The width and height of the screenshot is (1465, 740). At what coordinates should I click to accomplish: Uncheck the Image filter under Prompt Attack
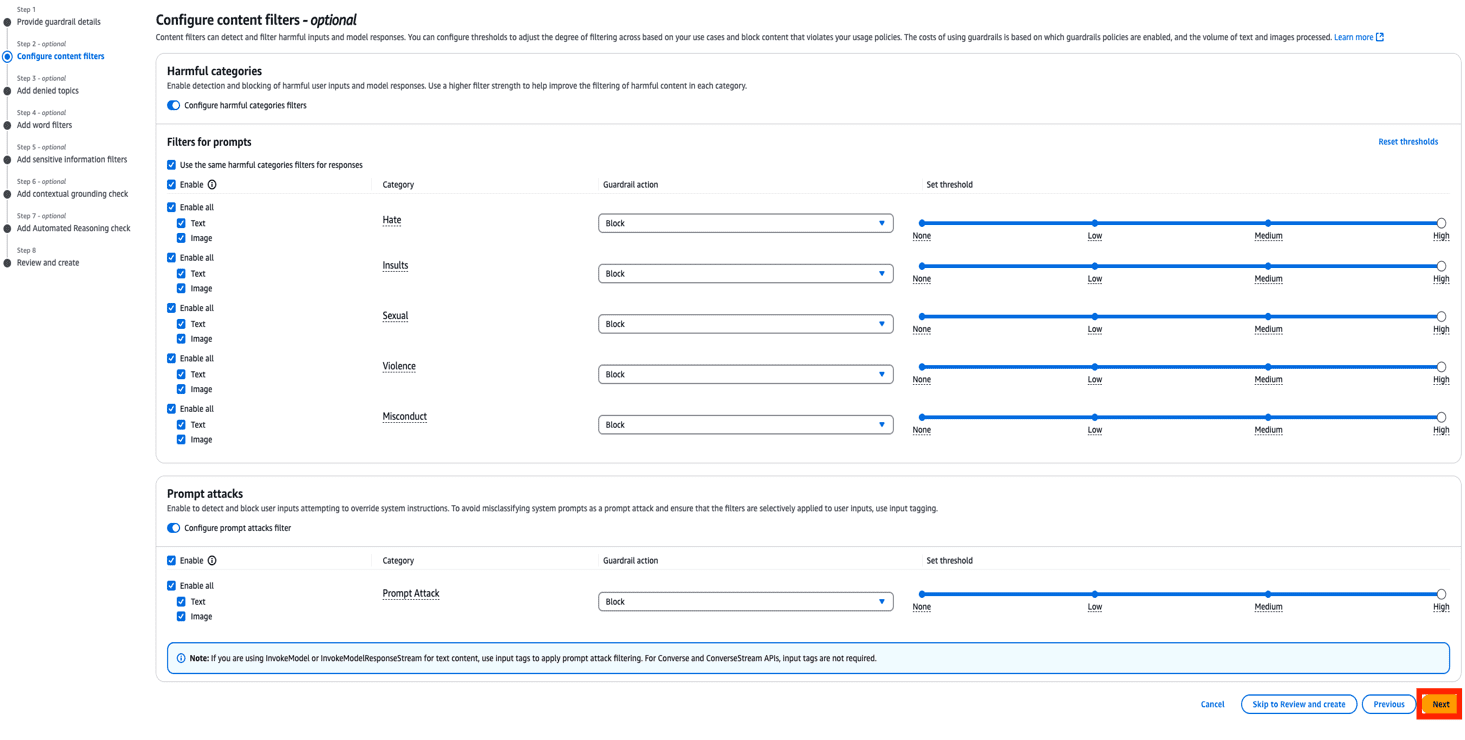(182, 616)
